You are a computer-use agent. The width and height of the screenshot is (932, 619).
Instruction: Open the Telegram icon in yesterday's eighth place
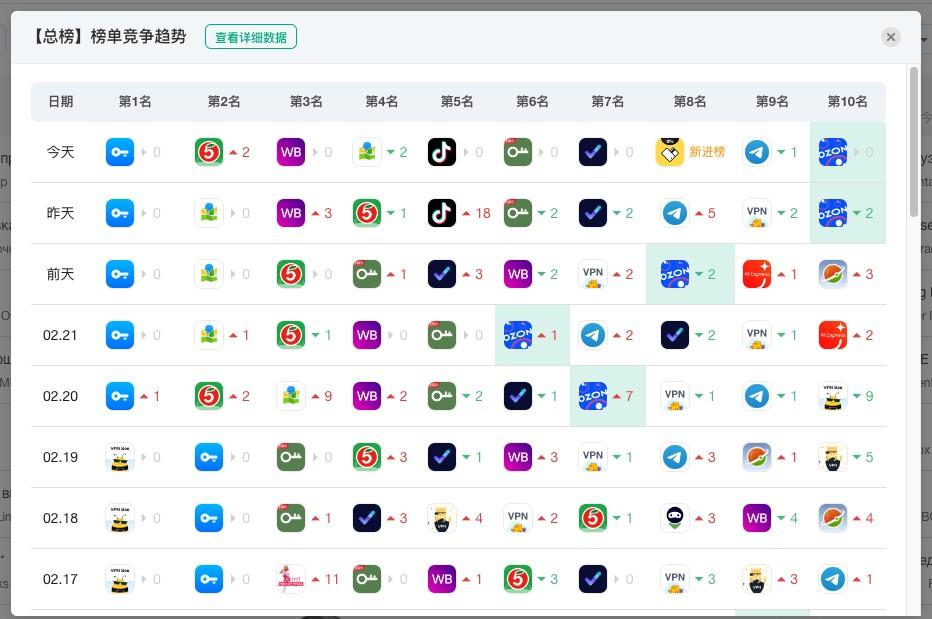click(x=675, y=213)
